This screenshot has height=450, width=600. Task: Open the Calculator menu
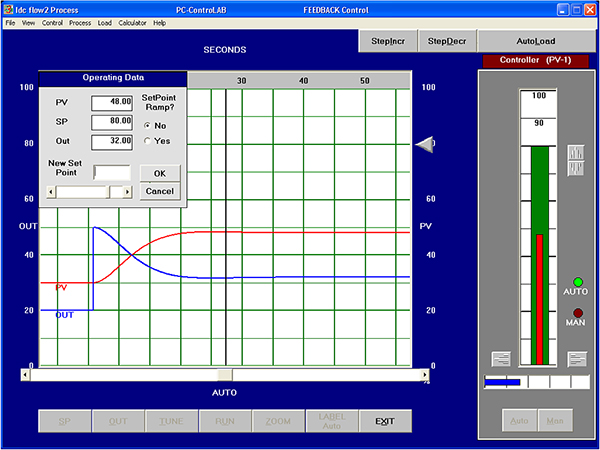pos(132,23)
